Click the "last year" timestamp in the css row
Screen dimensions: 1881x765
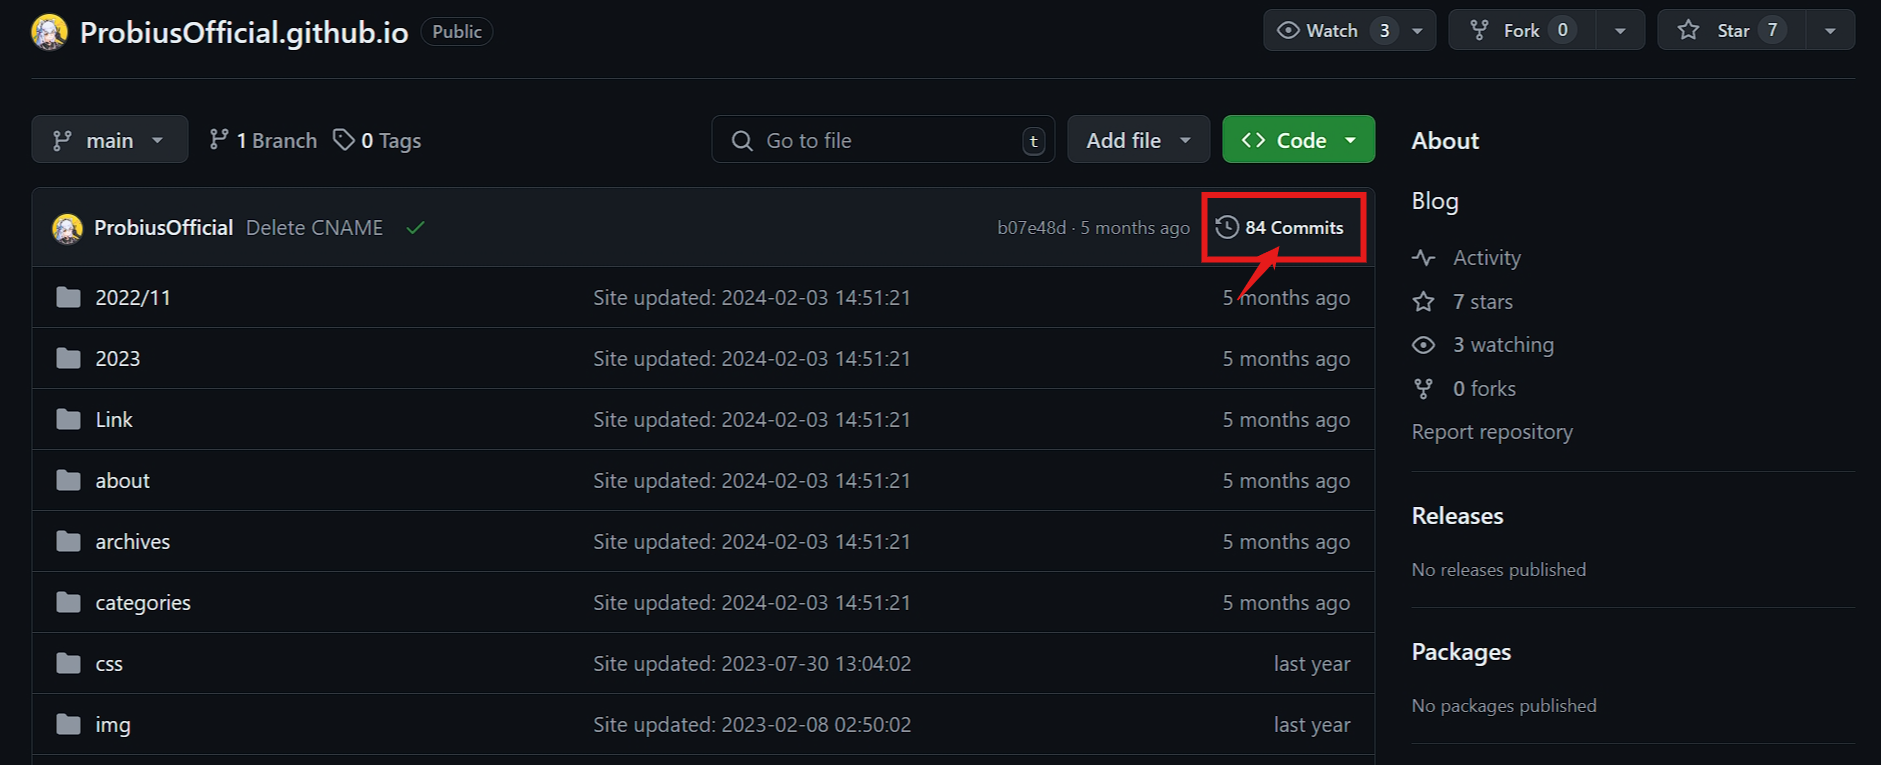1312,664
